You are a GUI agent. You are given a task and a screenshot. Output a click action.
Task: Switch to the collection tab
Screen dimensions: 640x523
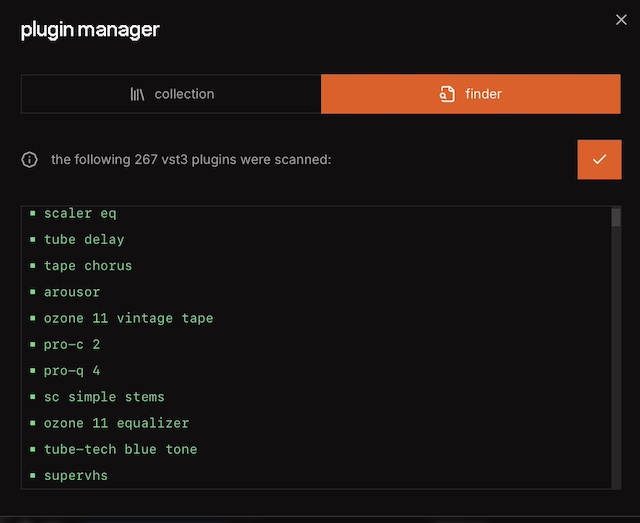coord(171,94)
